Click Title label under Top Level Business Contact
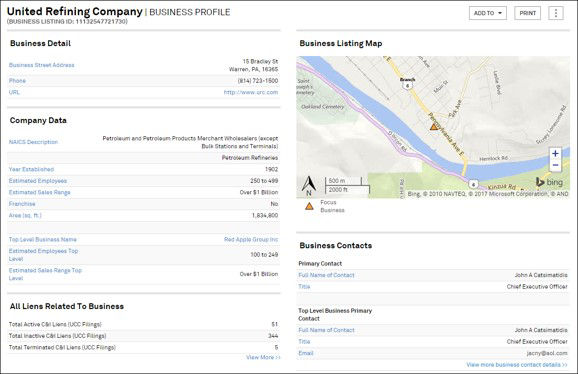 [x=304, y=342]
